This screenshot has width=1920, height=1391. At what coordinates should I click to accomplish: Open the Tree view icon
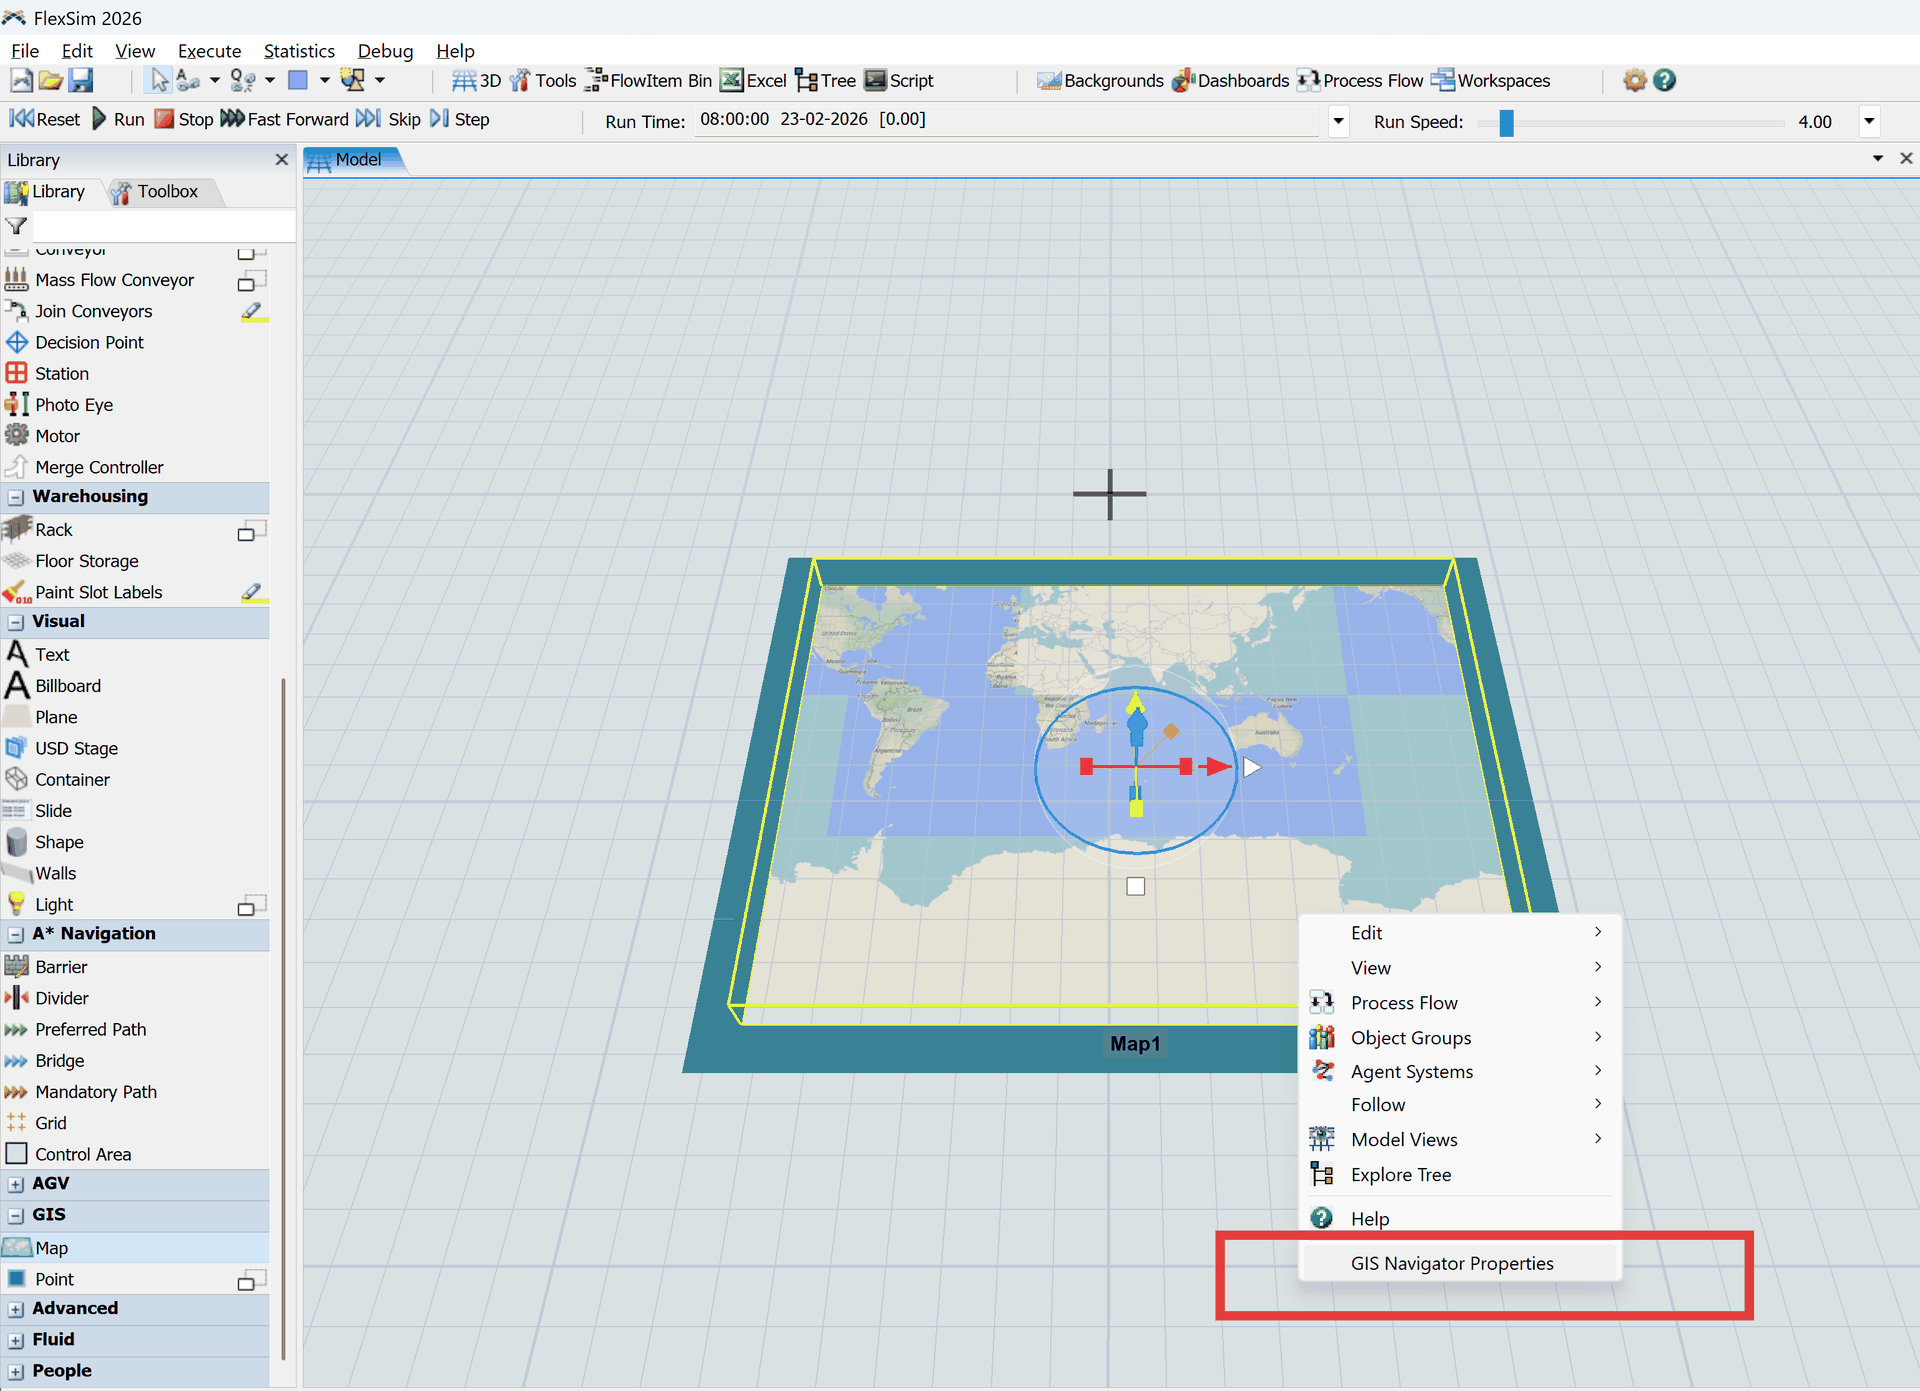(x=806, y=80)
